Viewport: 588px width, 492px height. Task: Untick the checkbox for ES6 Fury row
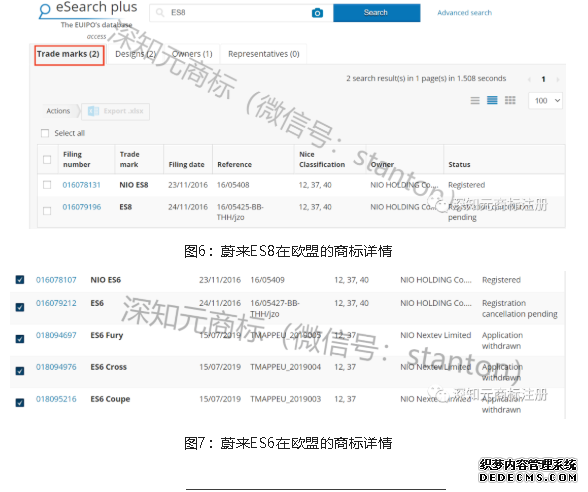click(x=20, y=339)
